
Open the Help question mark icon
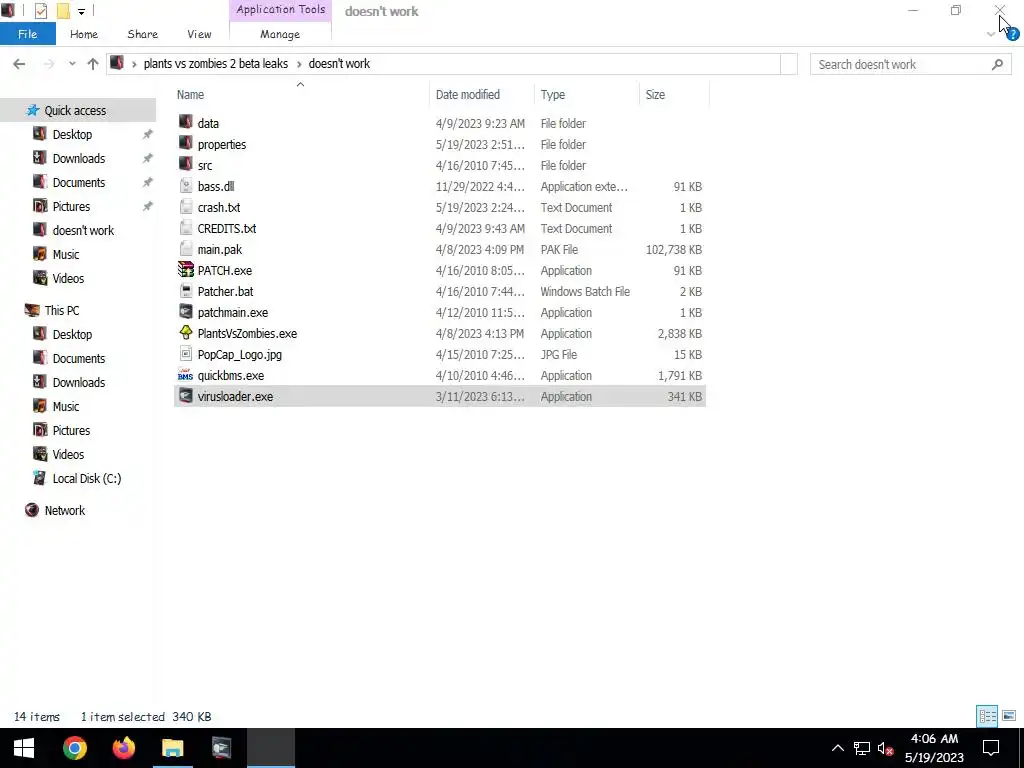(x=1012, y=35)
